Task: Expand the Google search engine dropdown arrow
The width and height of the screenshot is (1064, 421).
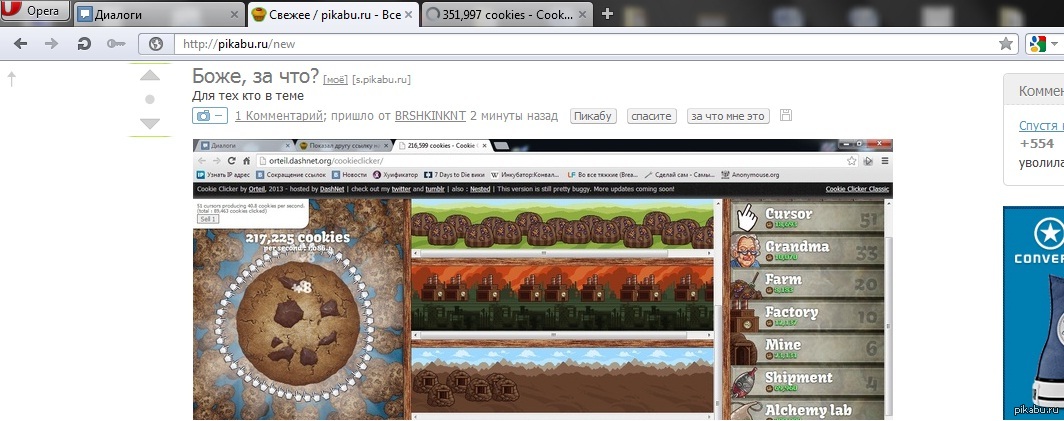Action: tap(1054, 44)
